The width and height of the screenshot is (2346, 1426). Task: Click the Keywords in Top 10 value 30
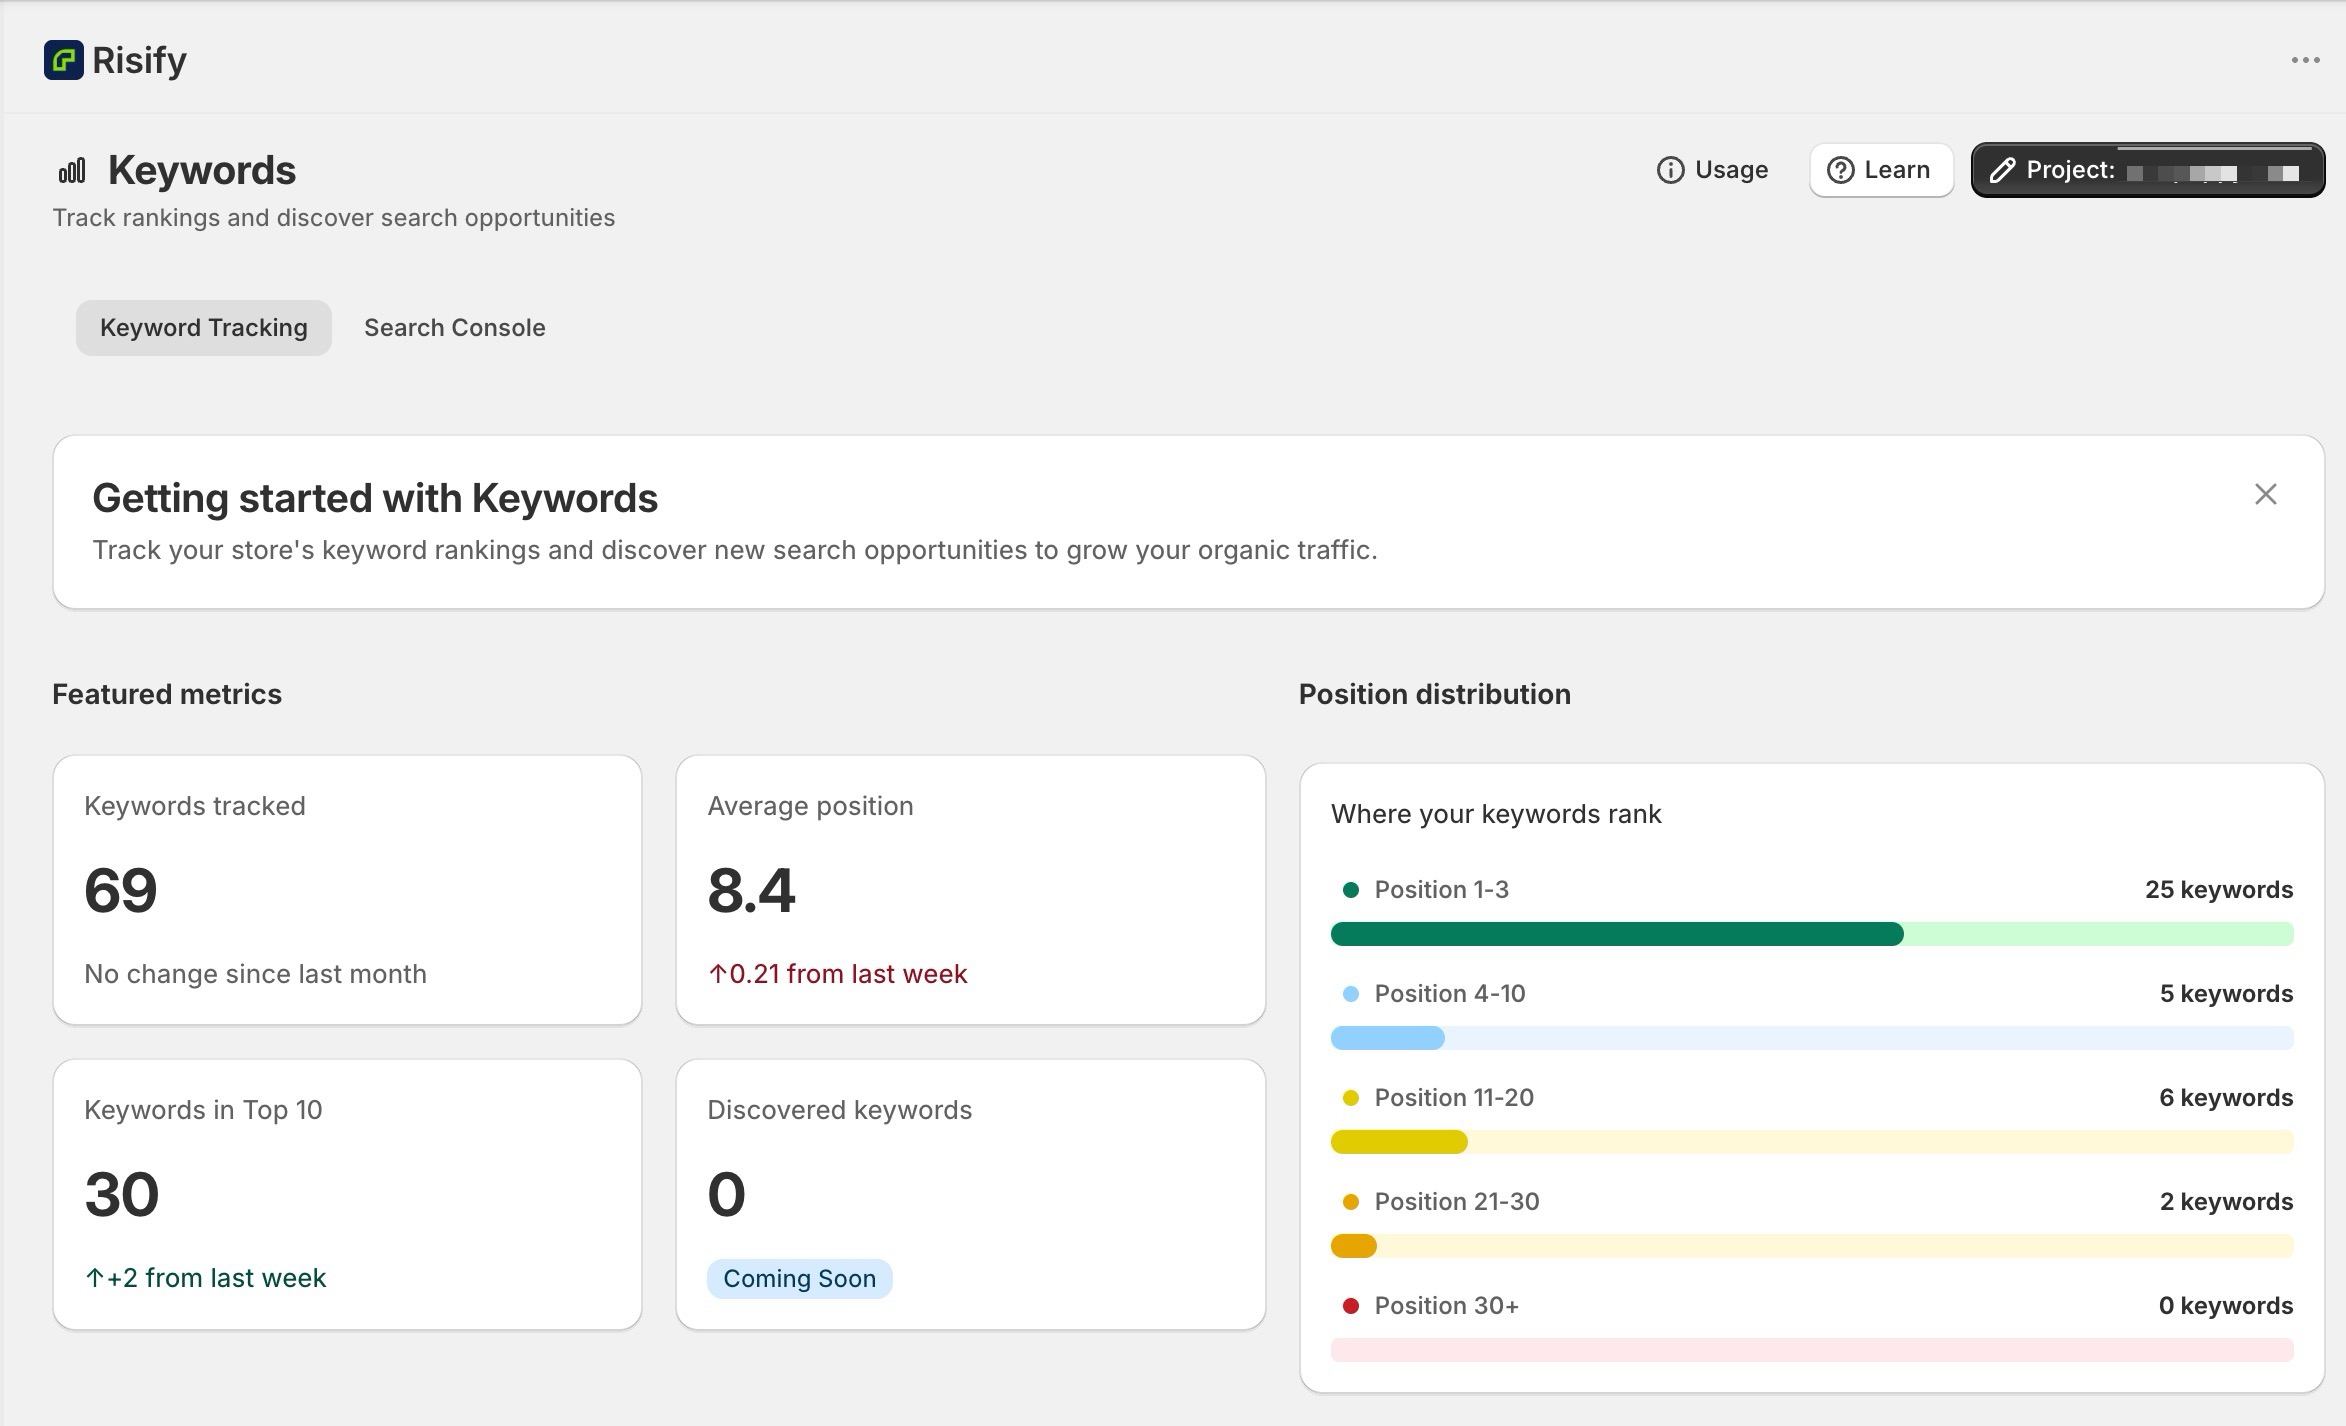click(x=122, y=1194)
